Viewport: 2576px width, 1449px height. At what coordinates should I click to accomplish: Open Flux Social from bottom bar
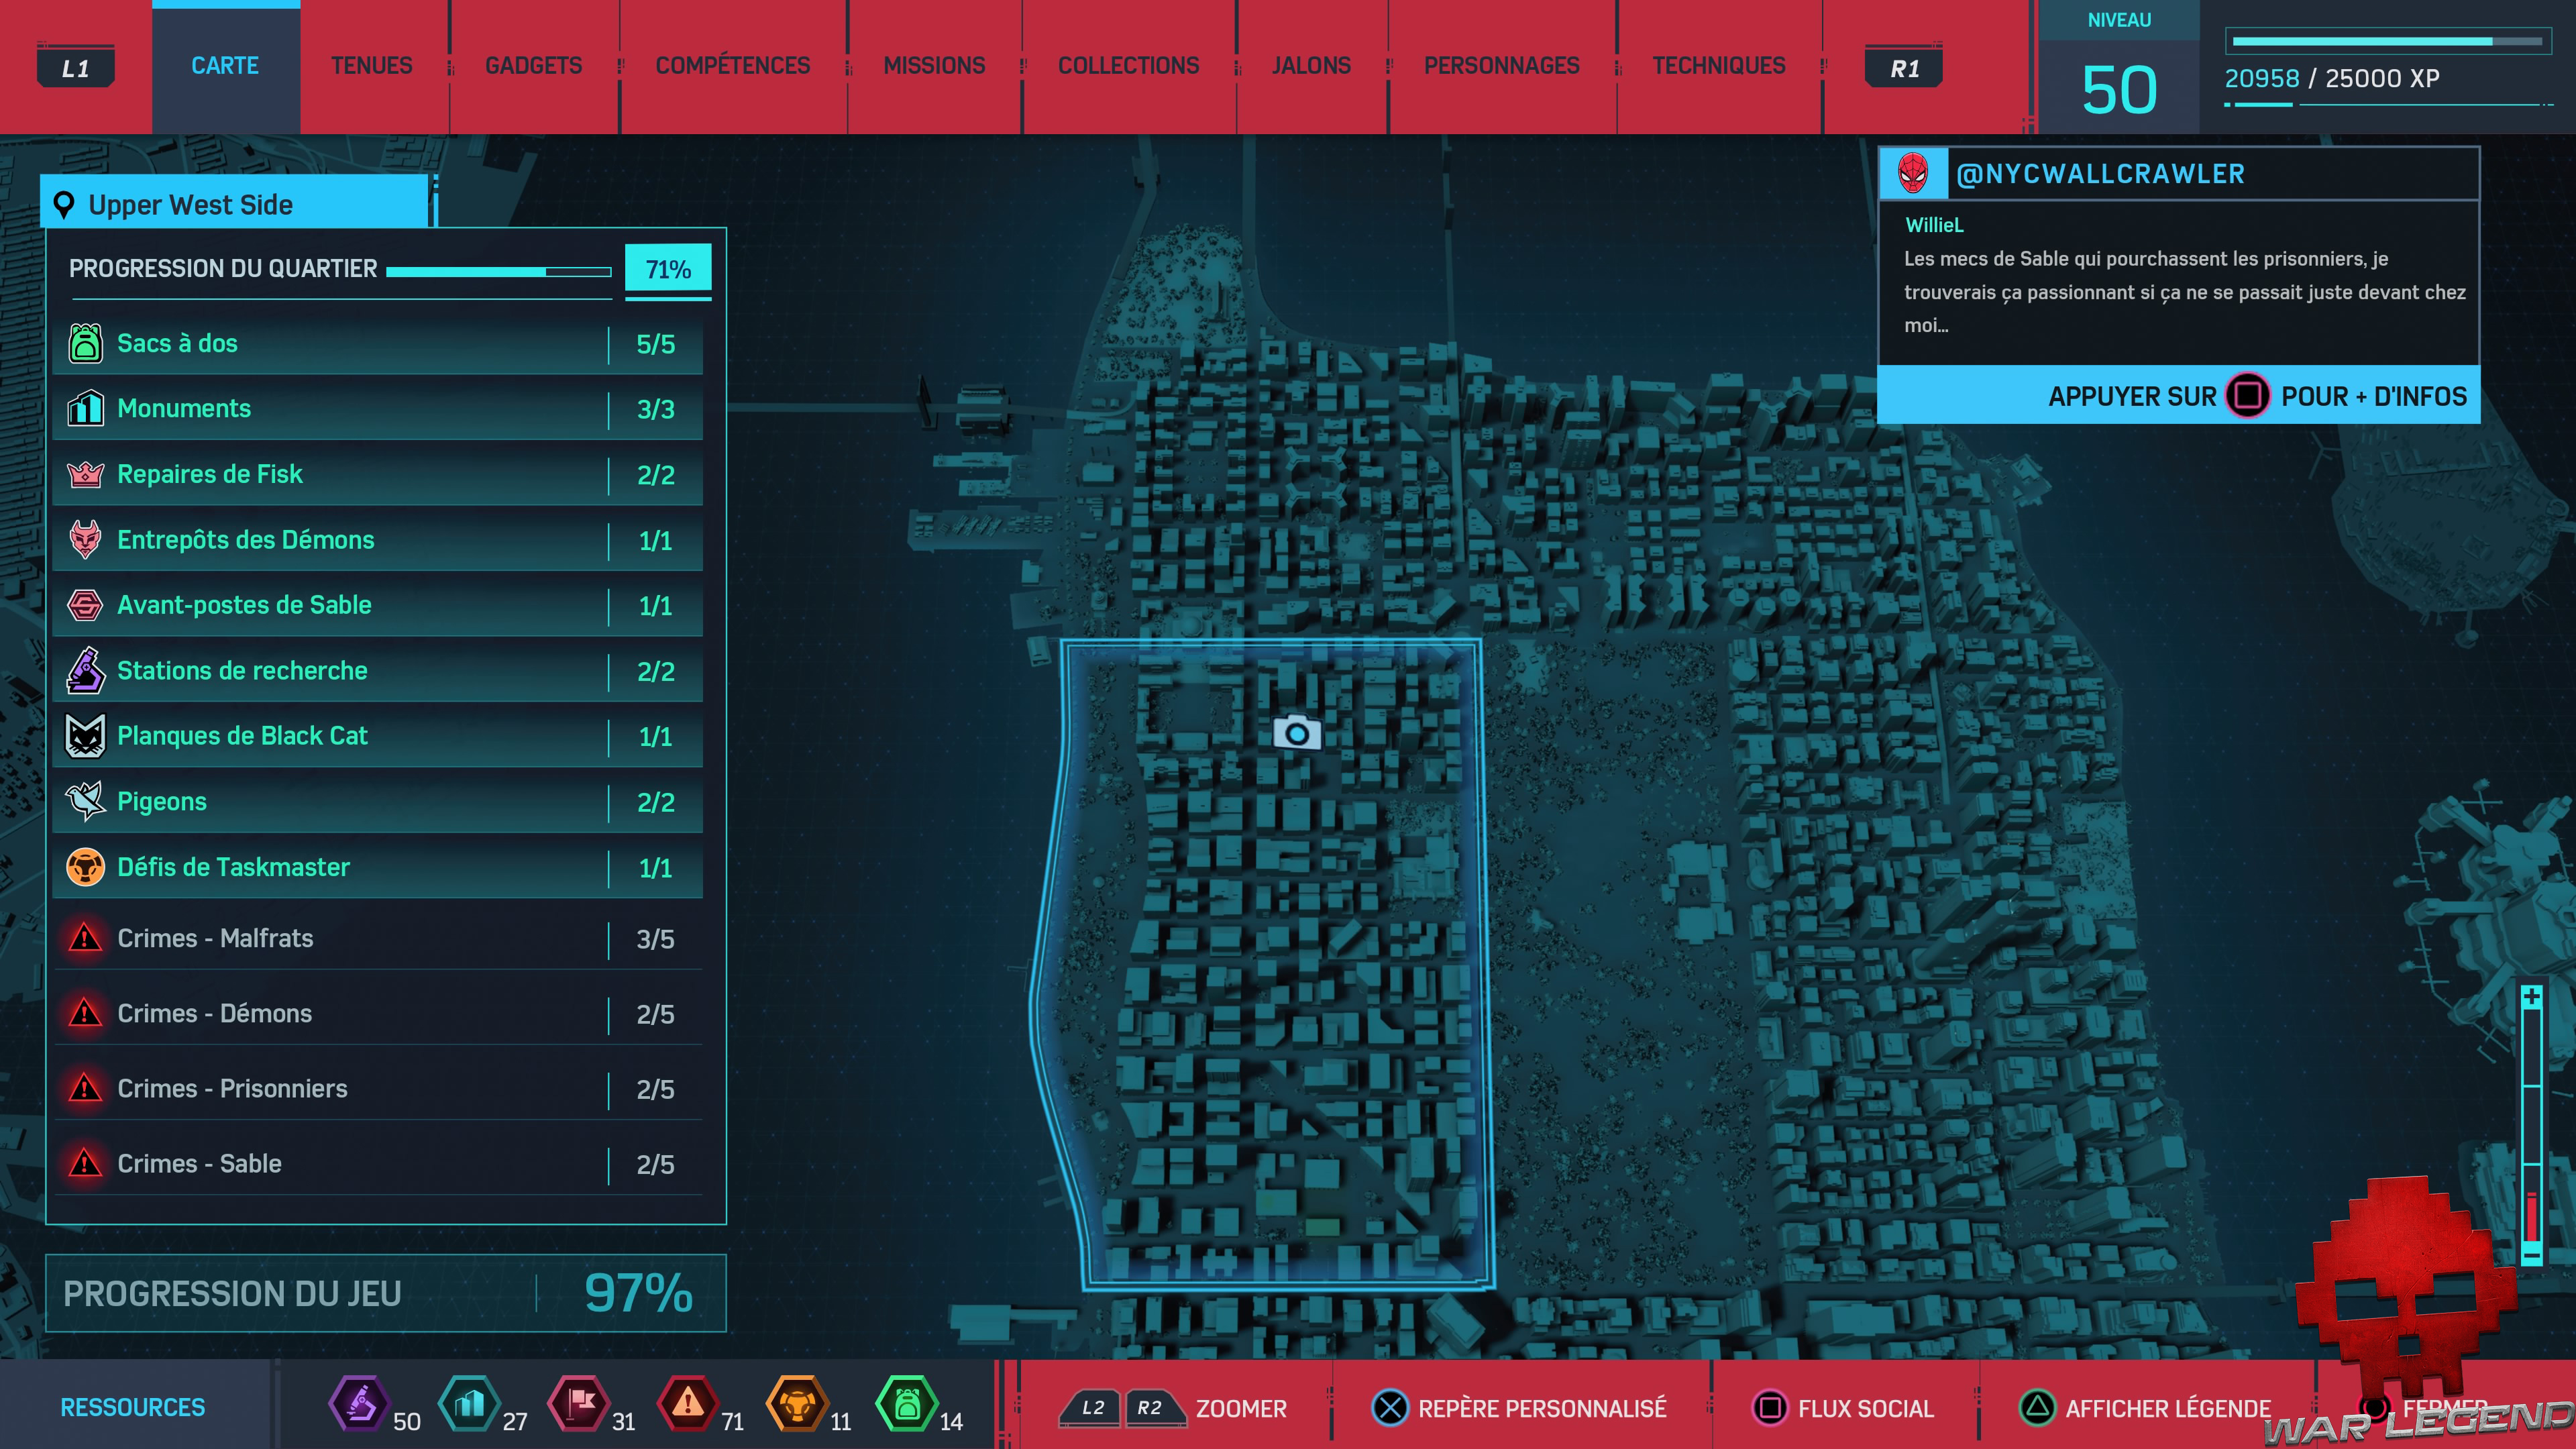click(1845, 1408)
